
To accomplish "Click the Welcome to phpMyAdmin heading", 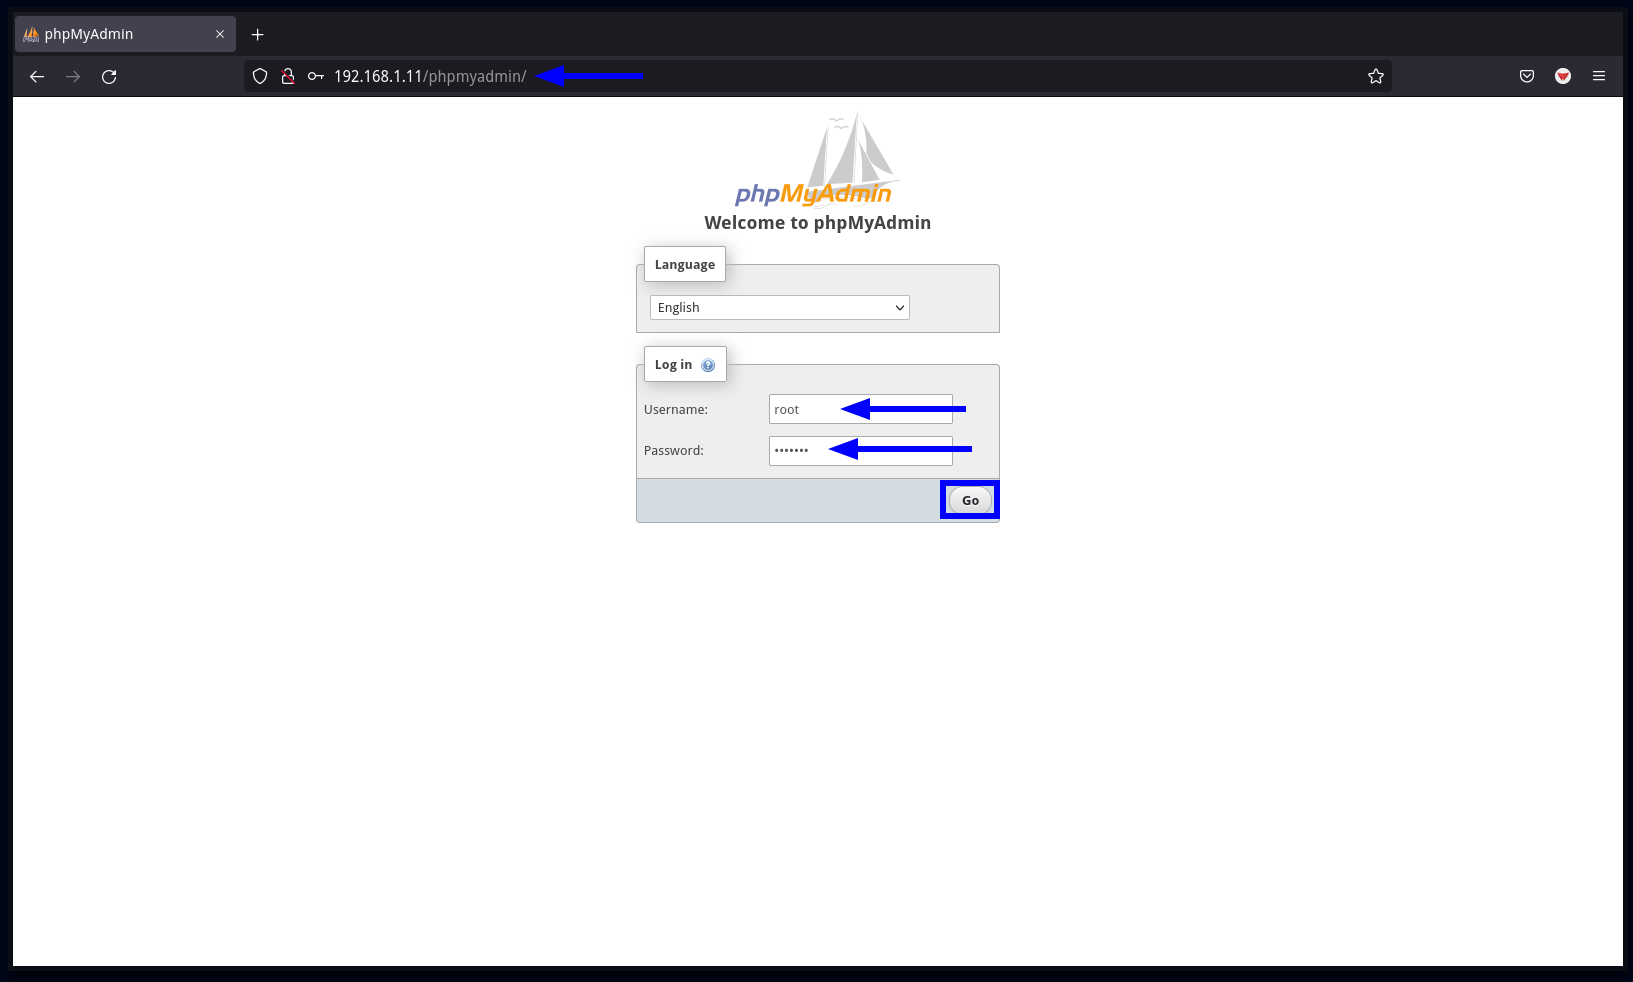I will tap(818, 223).
